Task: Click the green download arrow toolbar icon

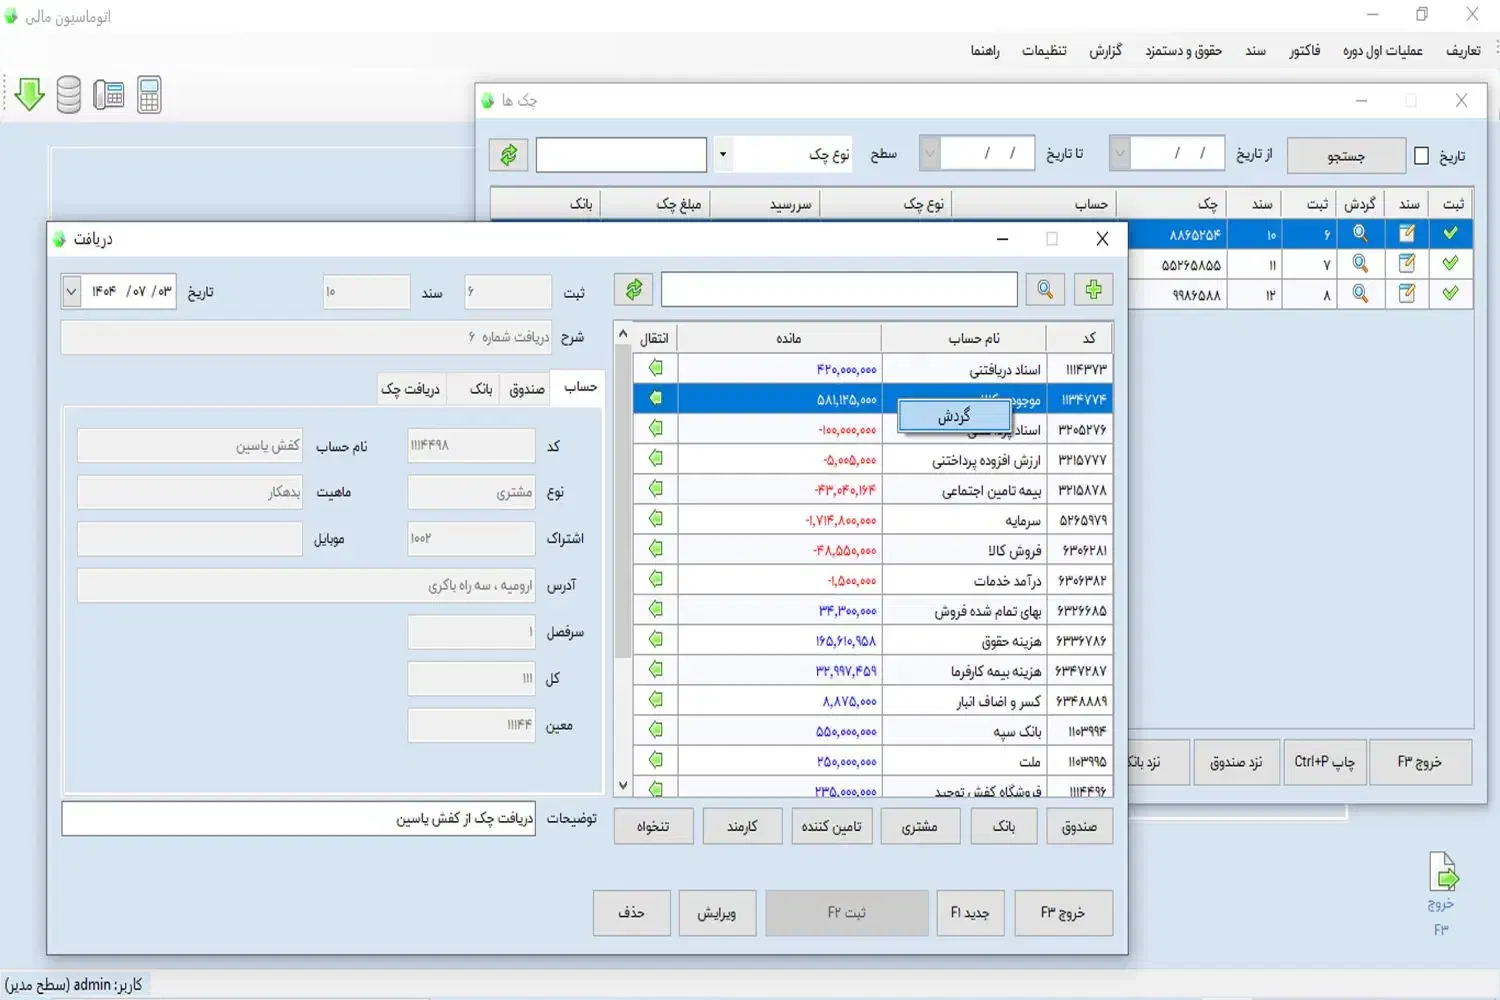Action: pos(30,95)
